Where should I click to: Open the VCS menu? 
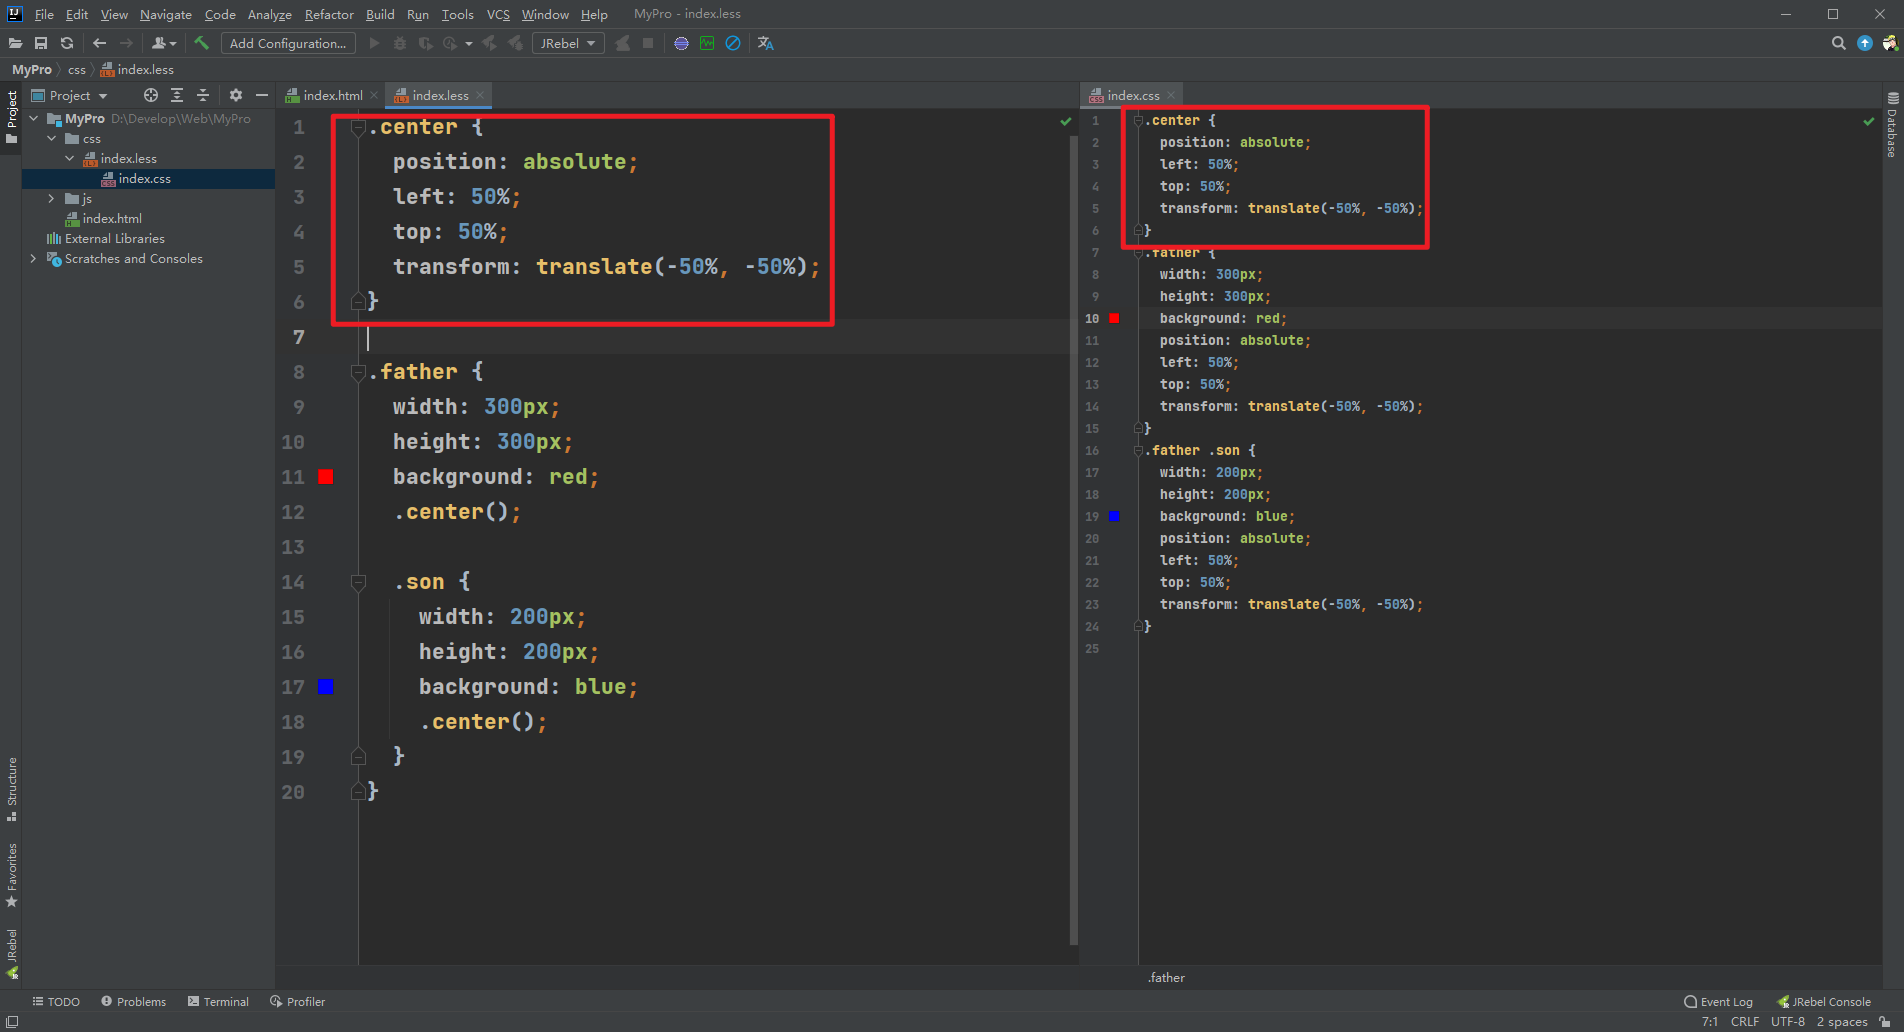point(498,14)
